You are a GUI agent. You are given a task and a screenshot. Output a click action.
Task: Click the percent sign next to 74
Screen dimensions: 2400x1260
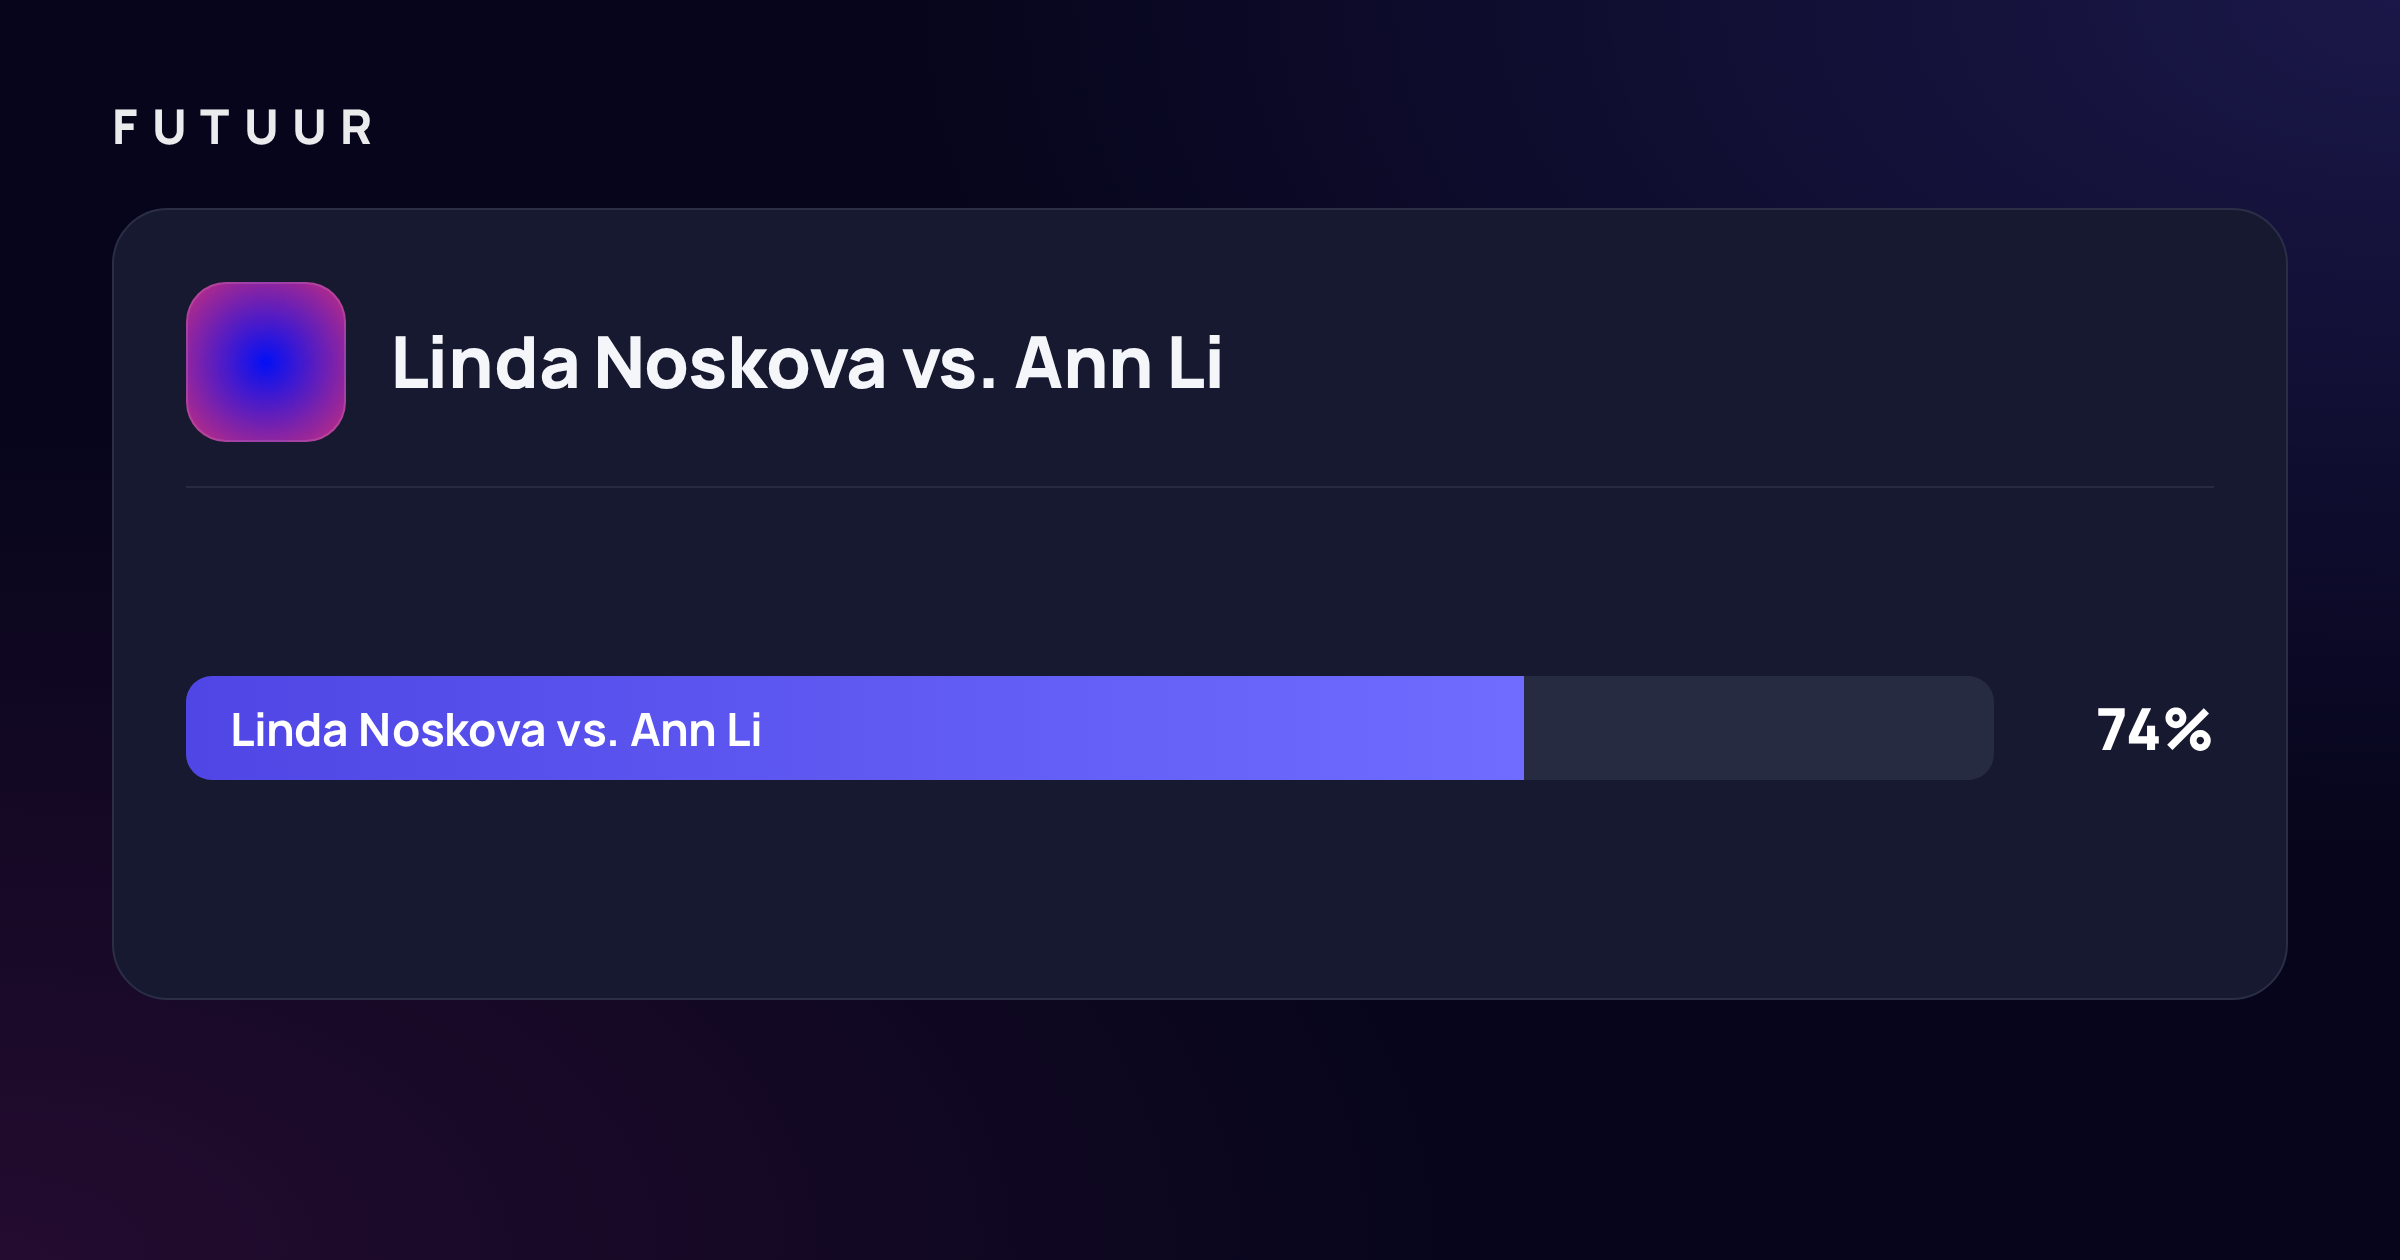coord(2189,729)
